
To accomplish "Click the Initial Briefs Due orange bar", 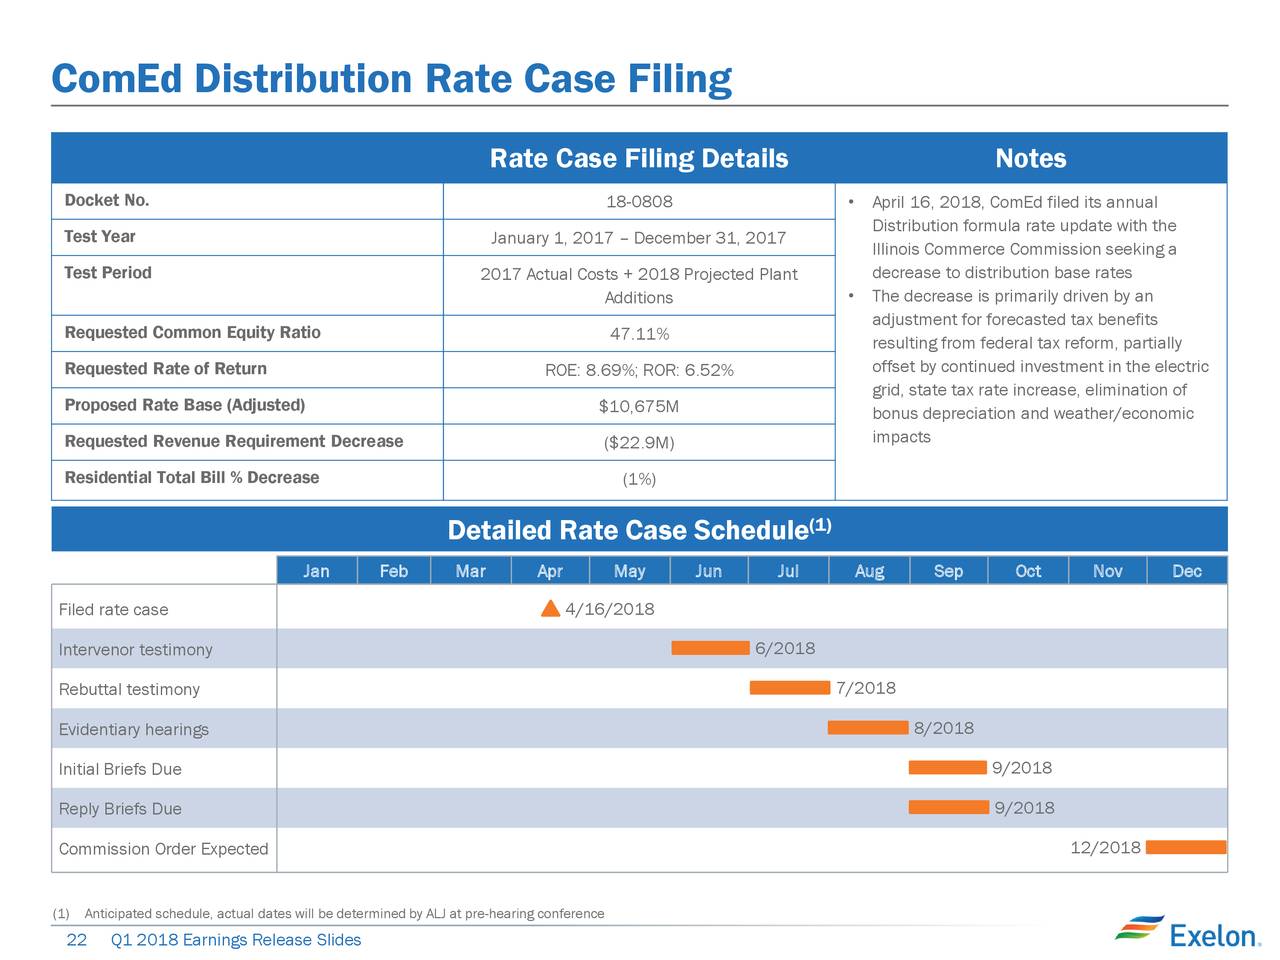I will (x=947, y=767).
